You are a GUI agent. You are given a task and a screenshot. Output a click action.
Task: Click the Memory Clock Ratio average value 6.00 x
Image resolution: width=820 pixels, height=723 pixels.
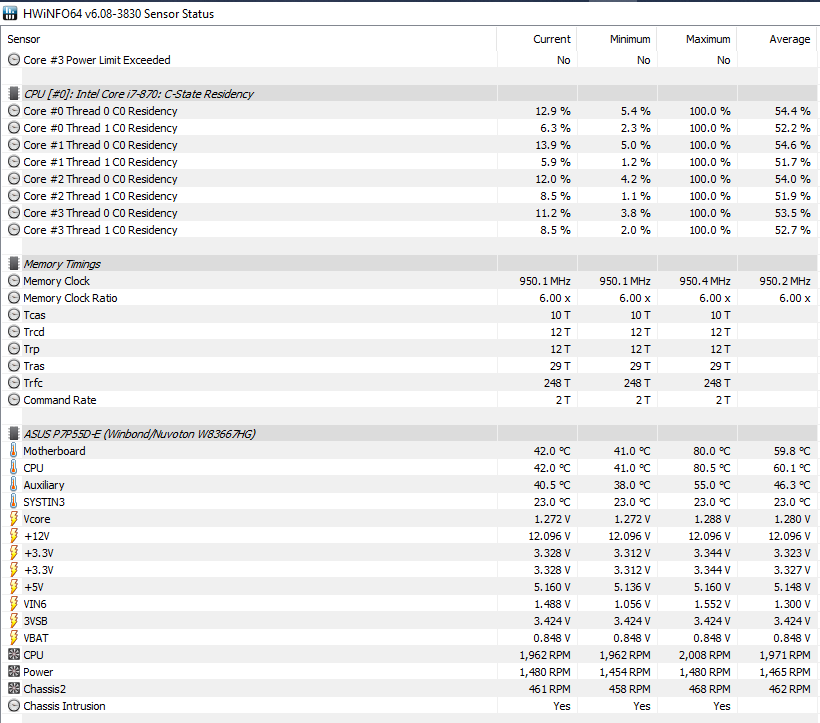pos(794,298)
